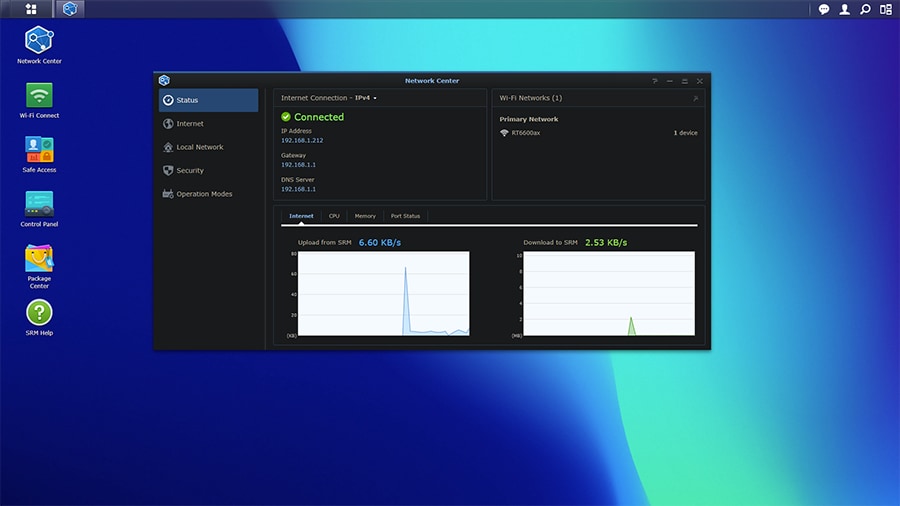Open Security in the left sidebar
The height and width of the screenshot is (506, 900).
[190, 171]
